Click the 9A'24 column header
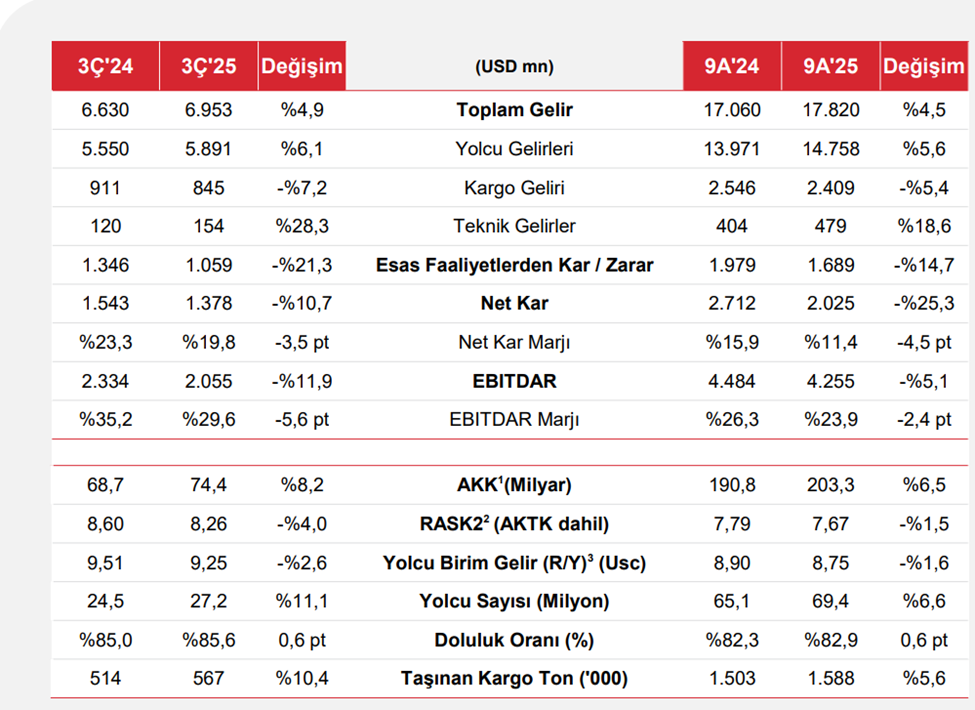Image resolution: width=975 pixels, height=710 pixels. tap(732, 67)
